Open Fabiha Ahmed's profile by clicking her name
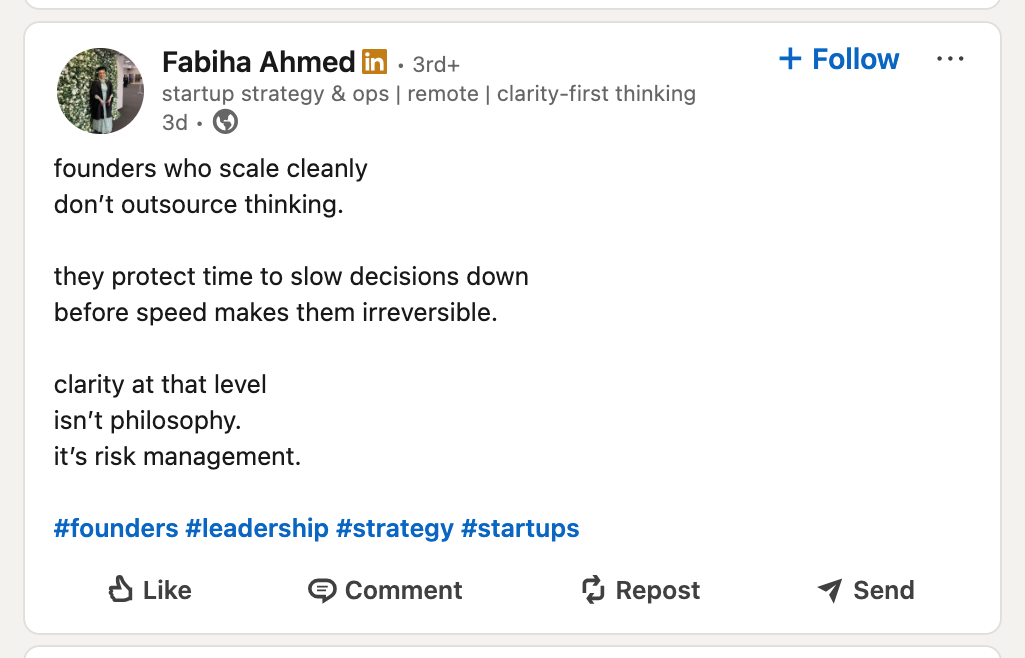The height and width of the screenshot is (658, 1025). [257, 61]
